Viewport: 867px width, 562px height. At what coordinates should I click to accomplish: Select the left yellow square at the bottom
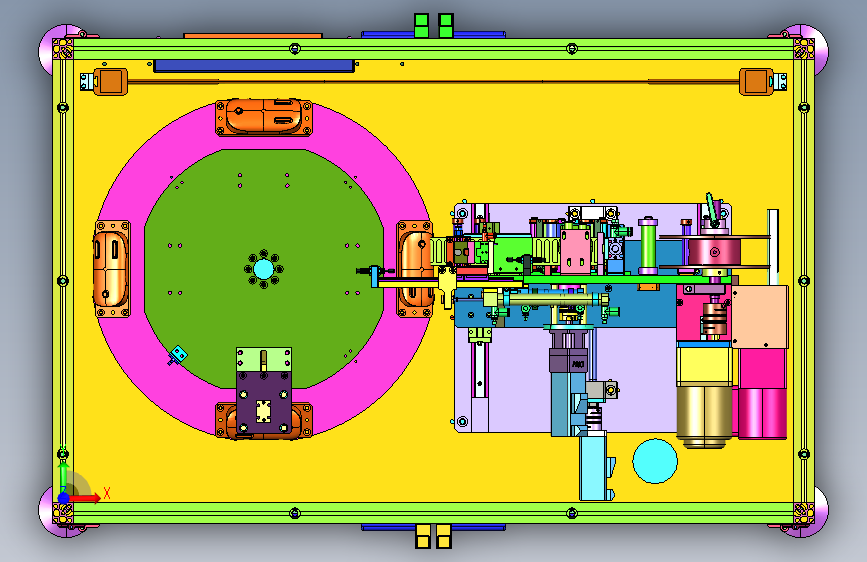(423, 536)
